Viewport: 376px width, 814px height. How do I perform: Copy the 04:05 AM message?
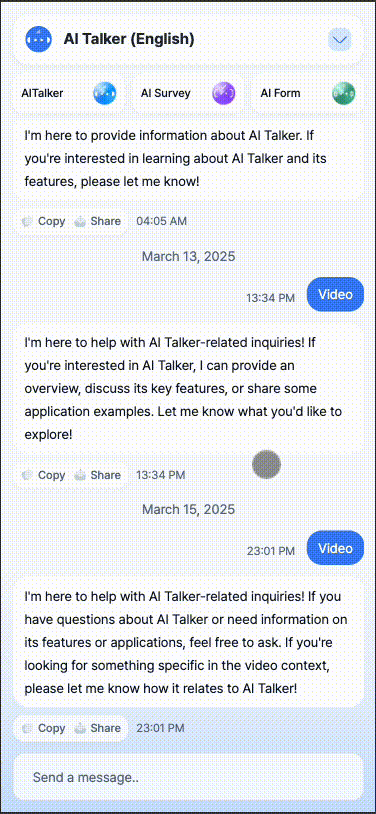tap(44, 221)
